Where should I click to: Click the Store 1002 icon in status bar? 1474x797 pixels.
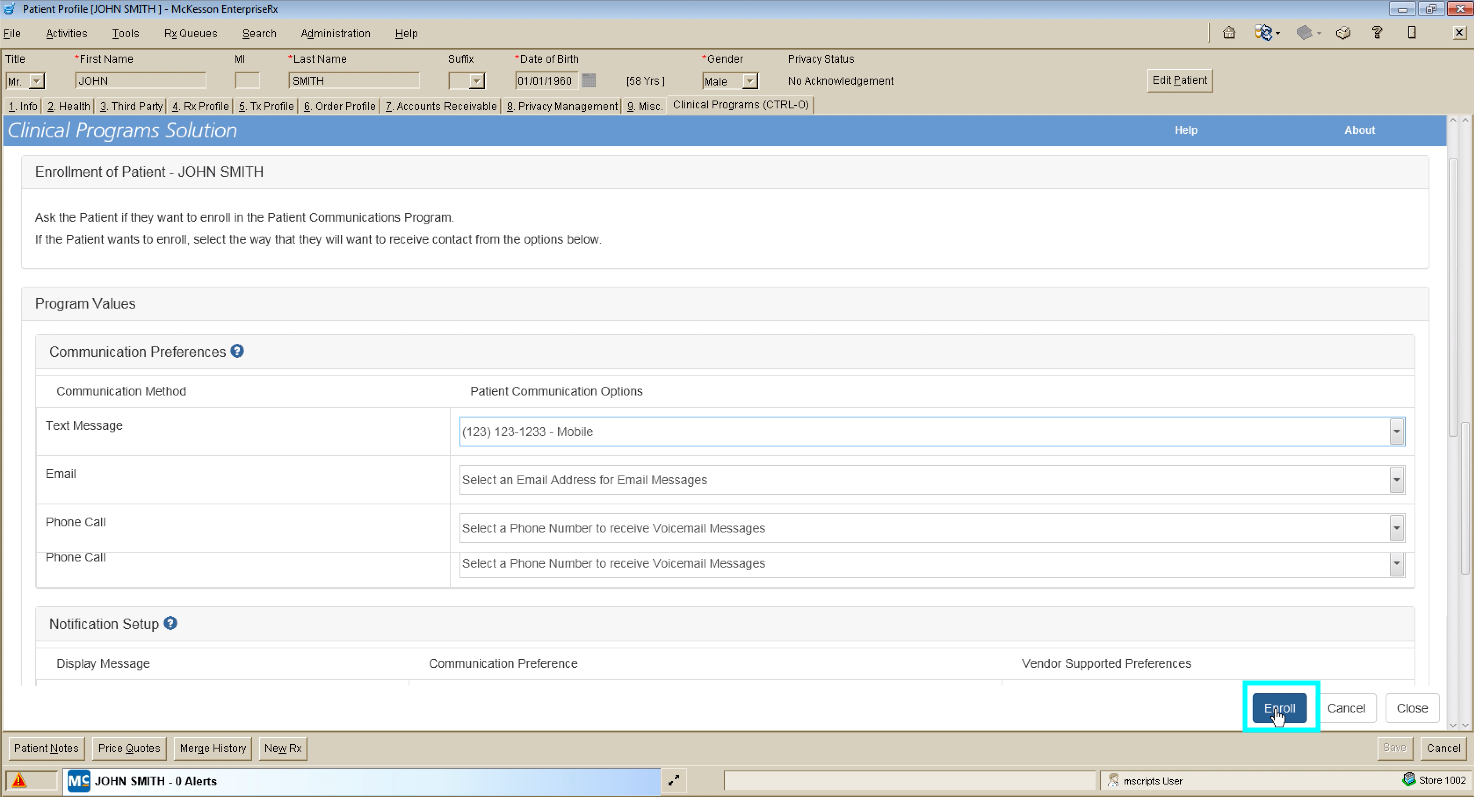(x=1409, y=780)
